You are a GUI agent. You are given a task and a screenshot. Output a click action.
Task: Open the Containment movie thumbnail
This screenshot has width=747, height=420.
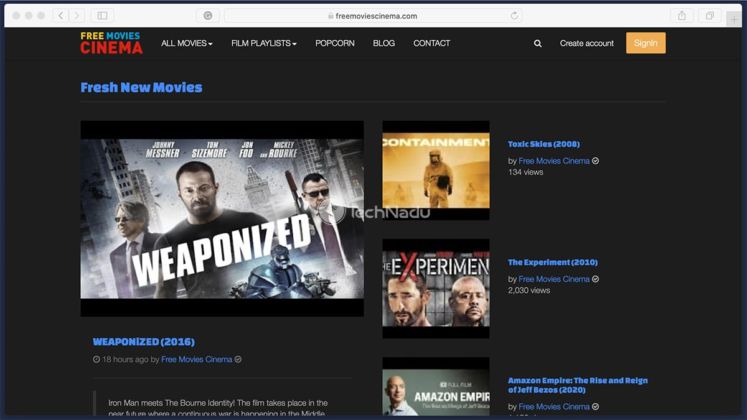[x=436, y=170]
